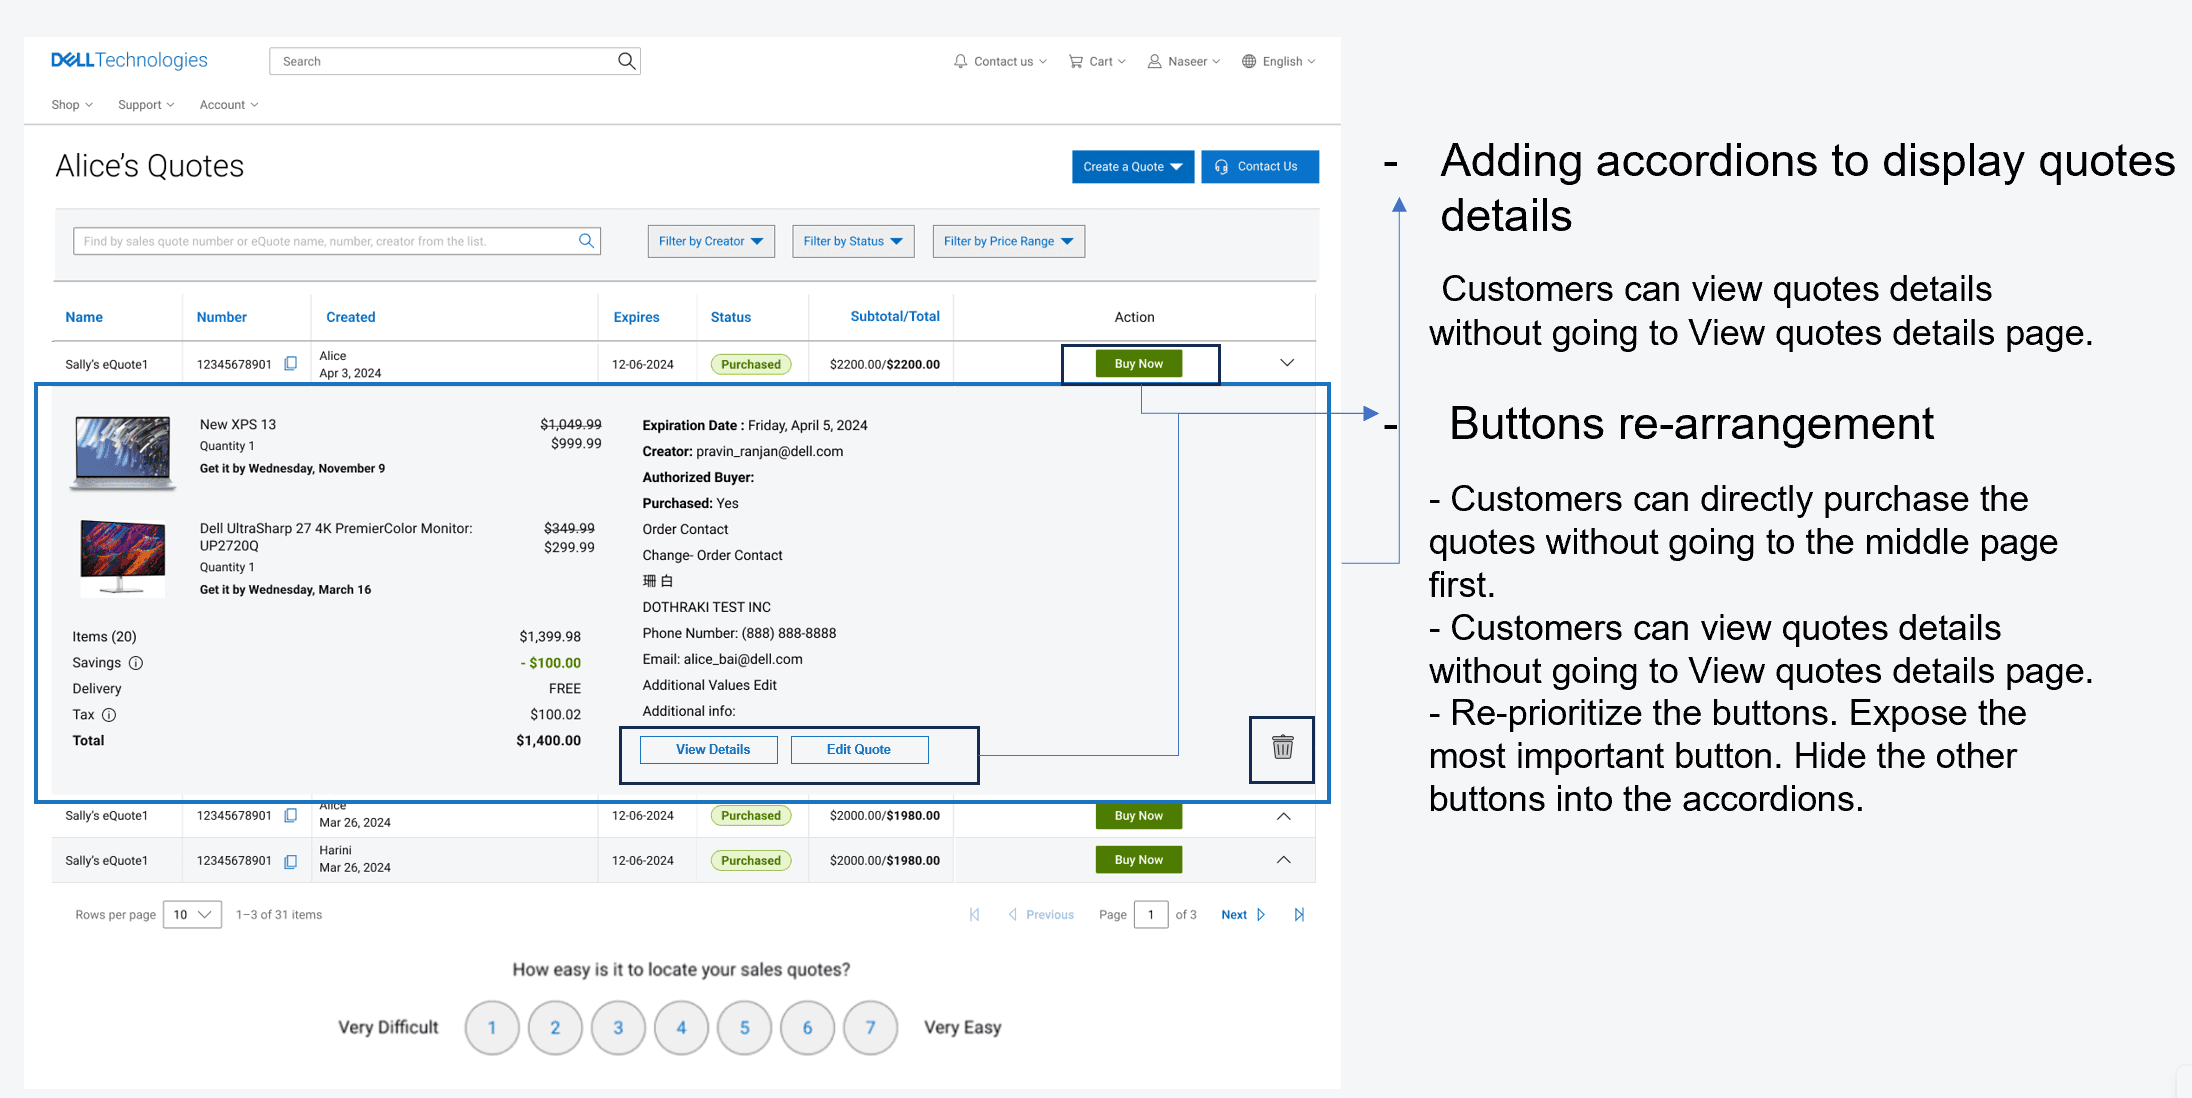The height and width of the screenshot is (1098, 2192).
Task: Click the globe icon beside English
Action: pyautogui.click(x=1249, y=61)
